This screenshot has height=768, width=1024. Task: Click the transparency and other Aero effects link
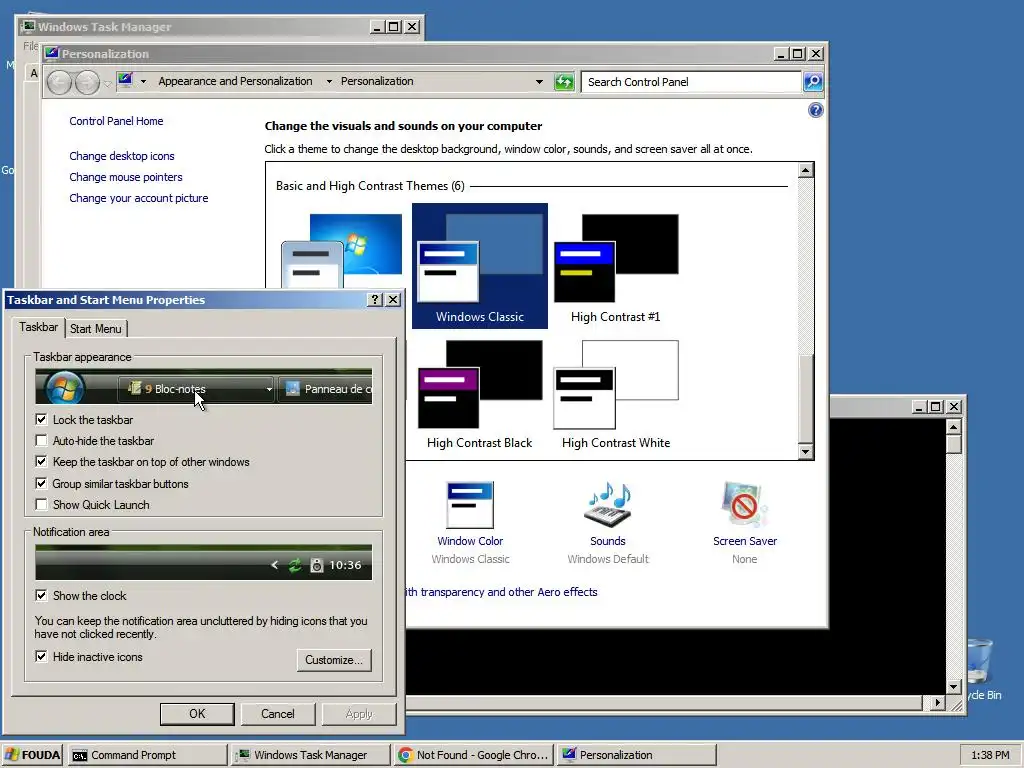coord(502,592)
